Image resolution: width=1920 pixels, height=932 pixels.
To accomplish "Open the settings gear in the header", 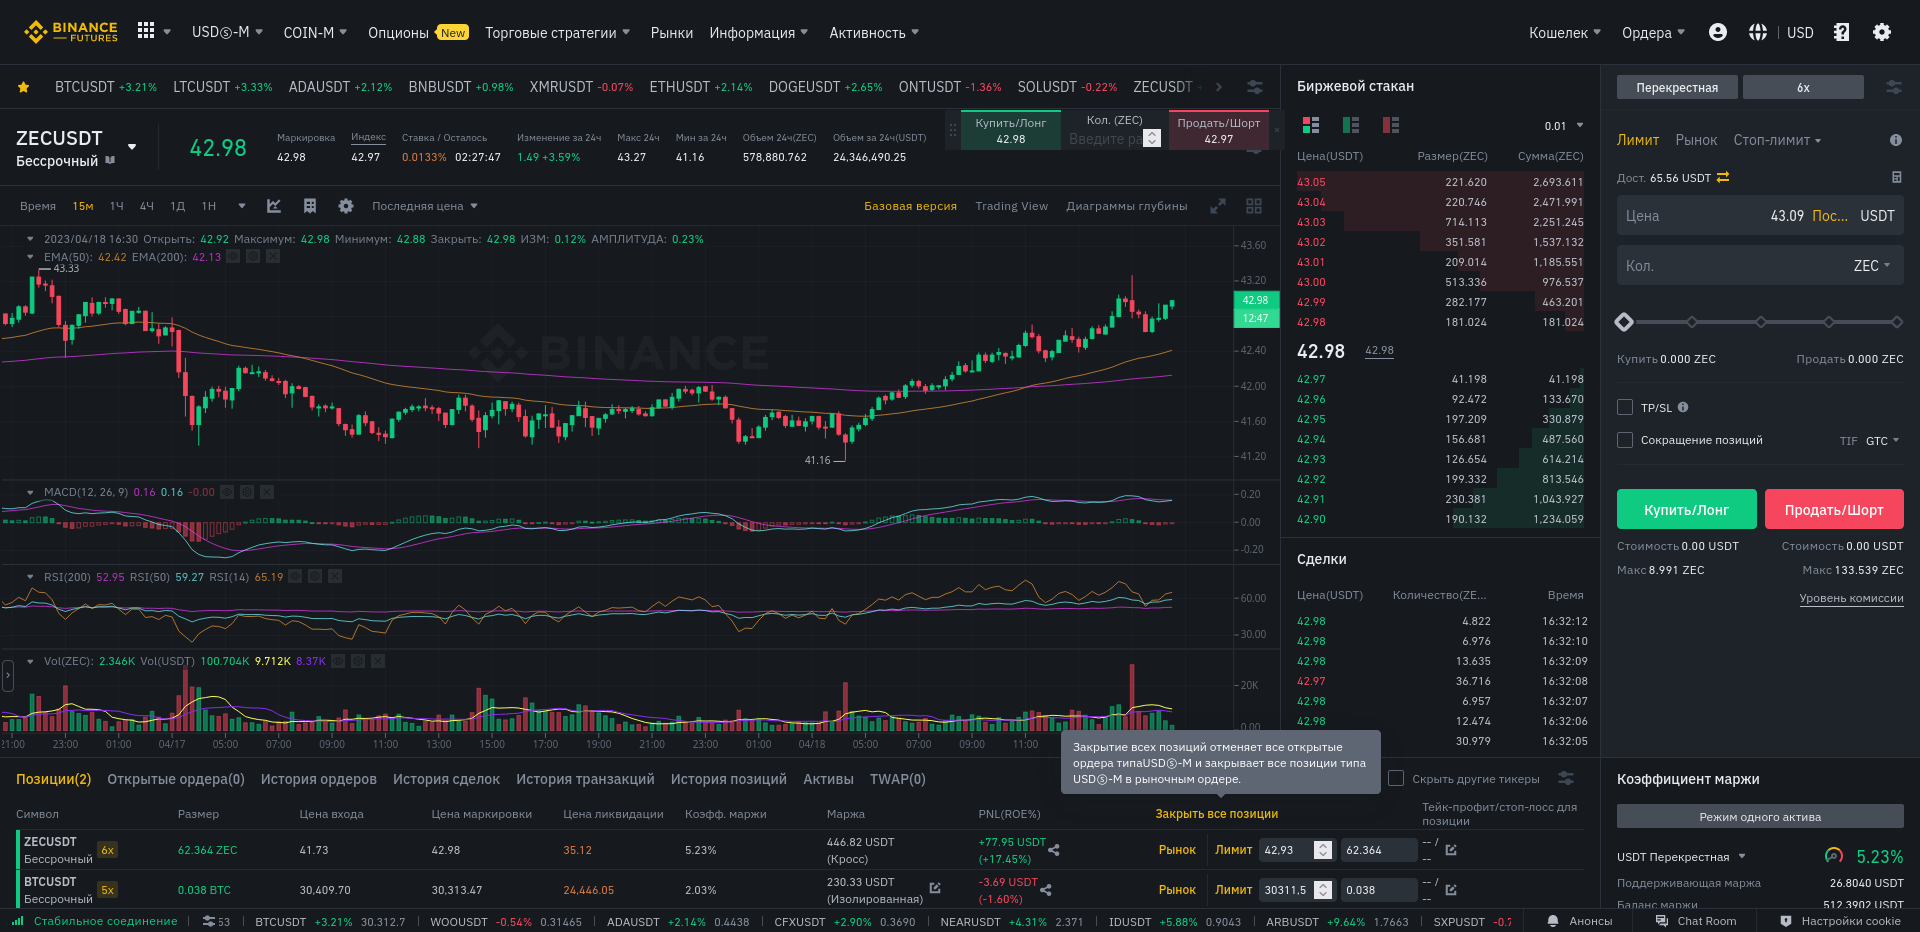I will 1882,32.
